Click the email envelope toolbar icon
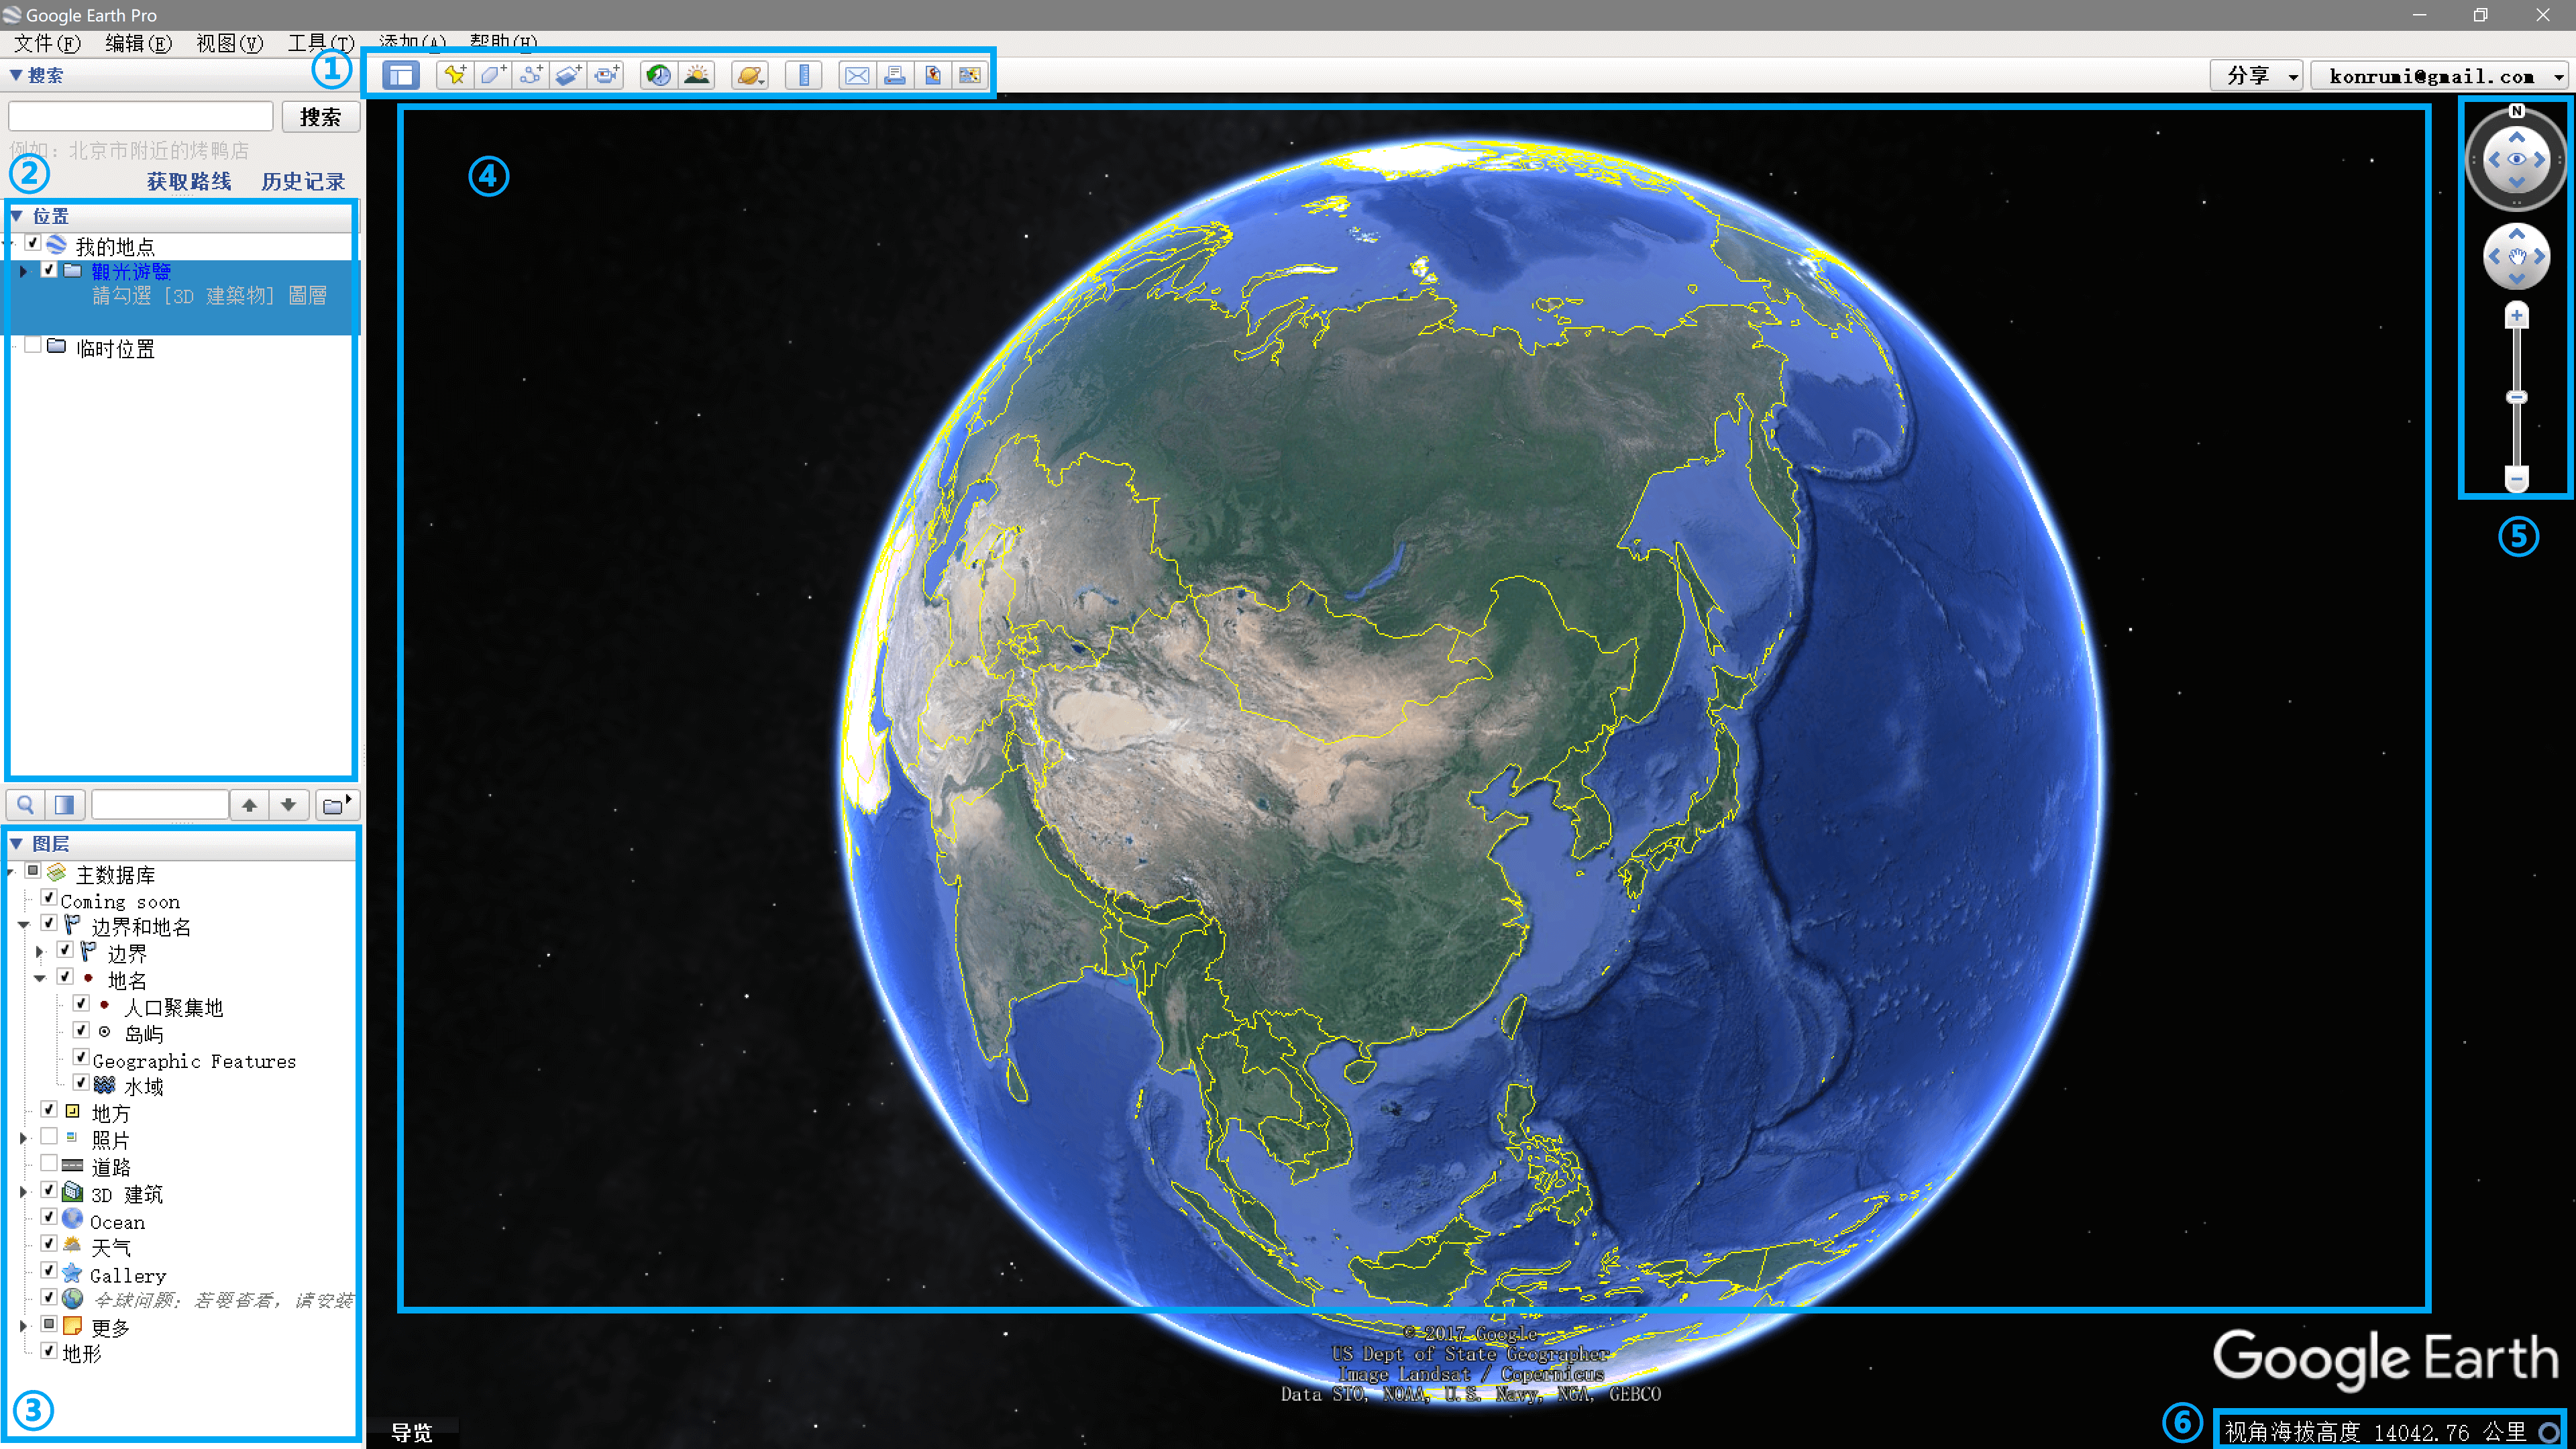Image resolution: width=2576 pixels, height=1449 pixels. [857, 75]
